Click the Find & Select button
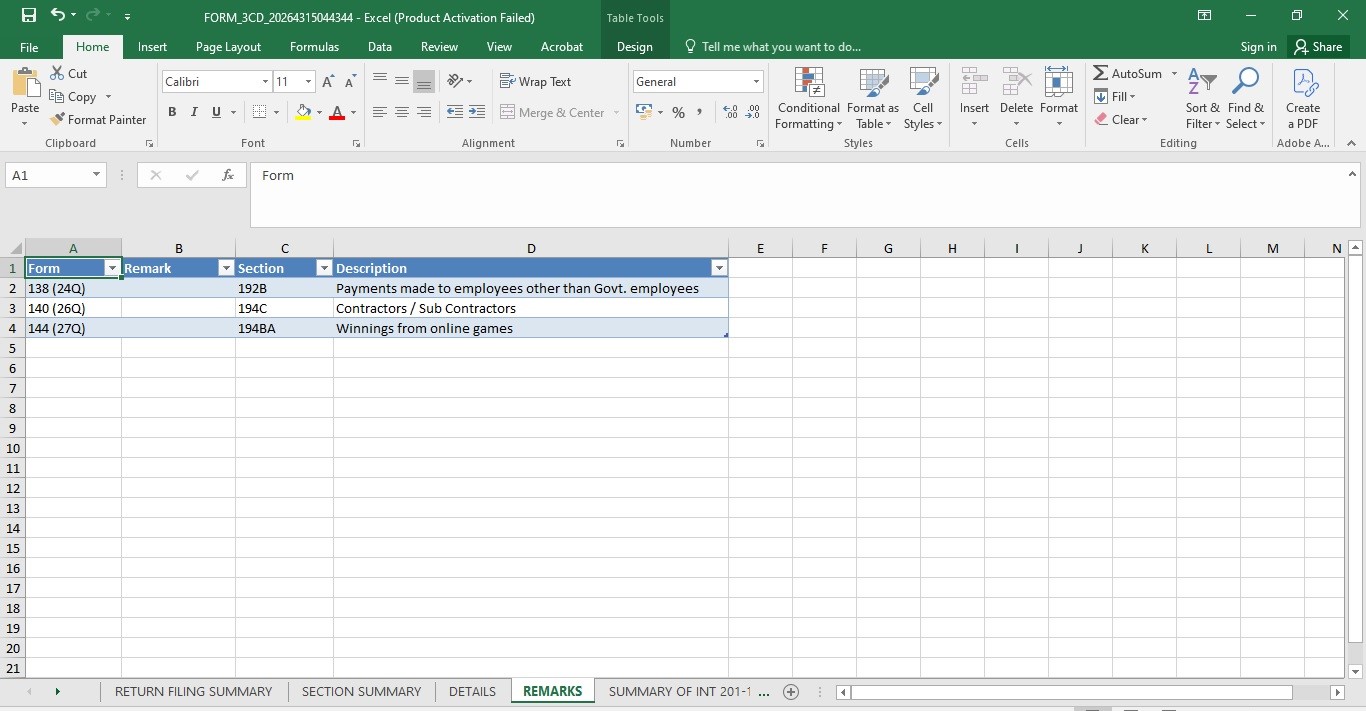 tap(1246, 99)
